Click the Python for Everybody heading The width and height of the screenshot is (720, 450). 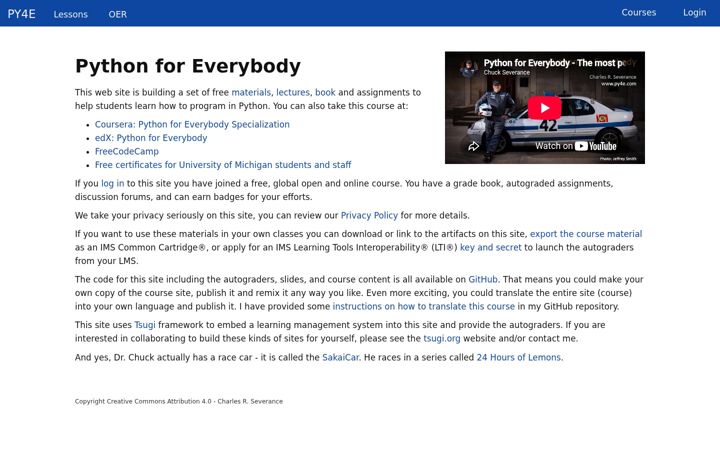tap(188, 66)
